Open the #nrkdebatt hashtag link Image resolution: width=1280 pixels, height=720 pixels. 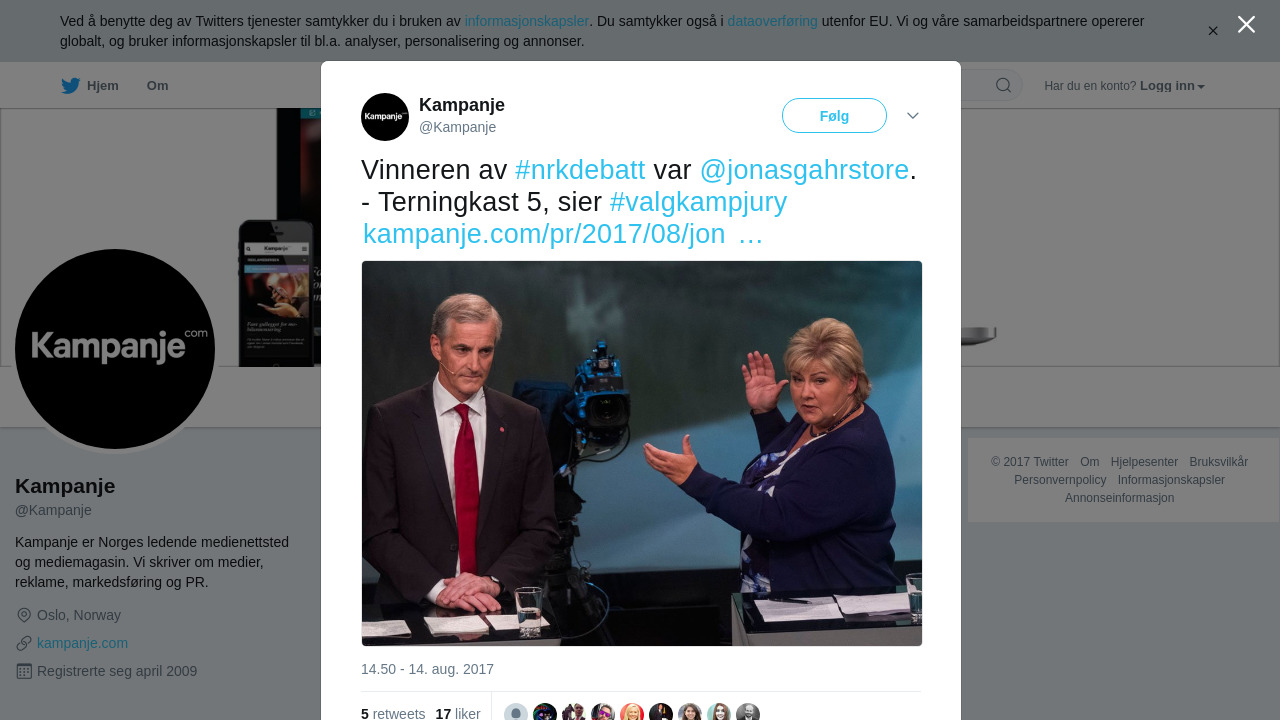point(580,170)
